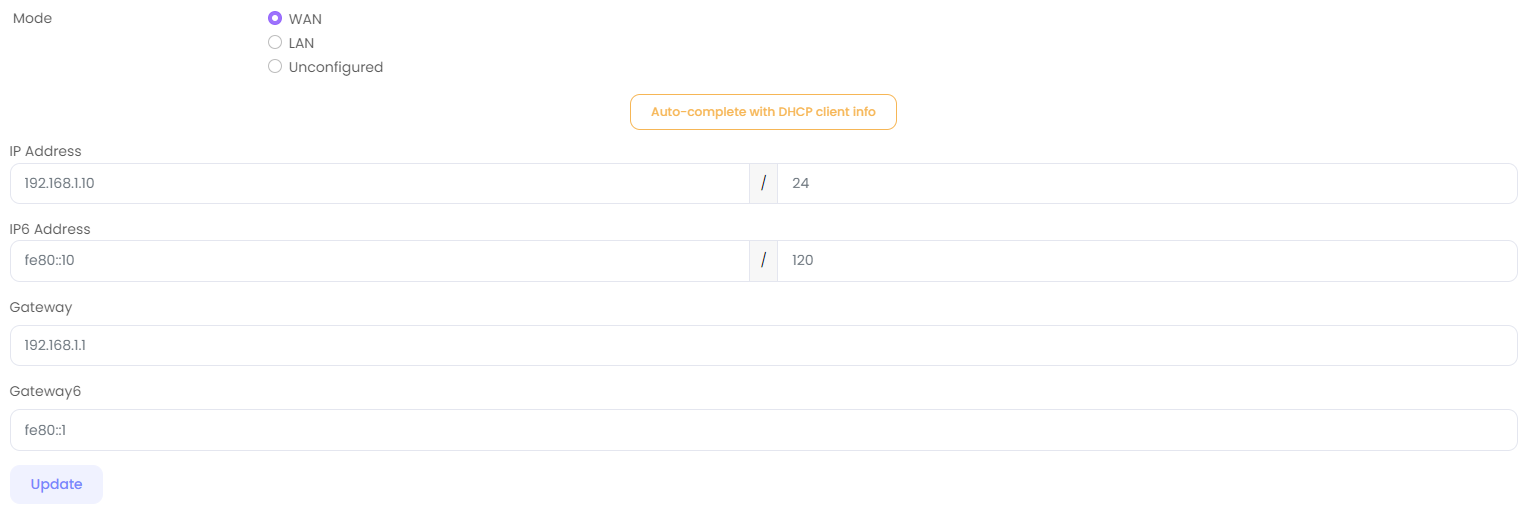Screen dimensions: 1525x512
Task: Click the Mode label
Action: click(32, 18)
